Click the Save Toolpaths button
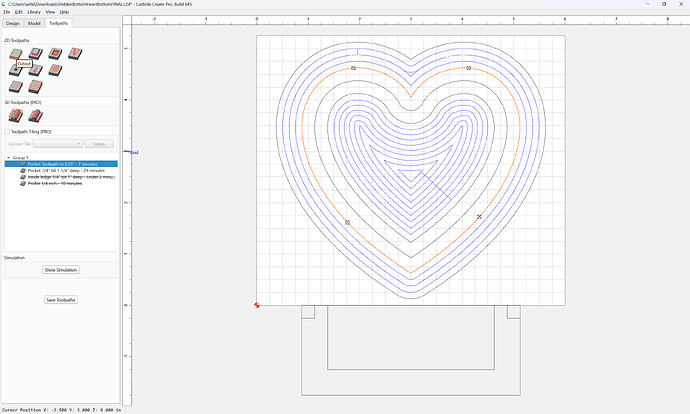The width and height of the screenshot is (690, 414). [61, 300]
